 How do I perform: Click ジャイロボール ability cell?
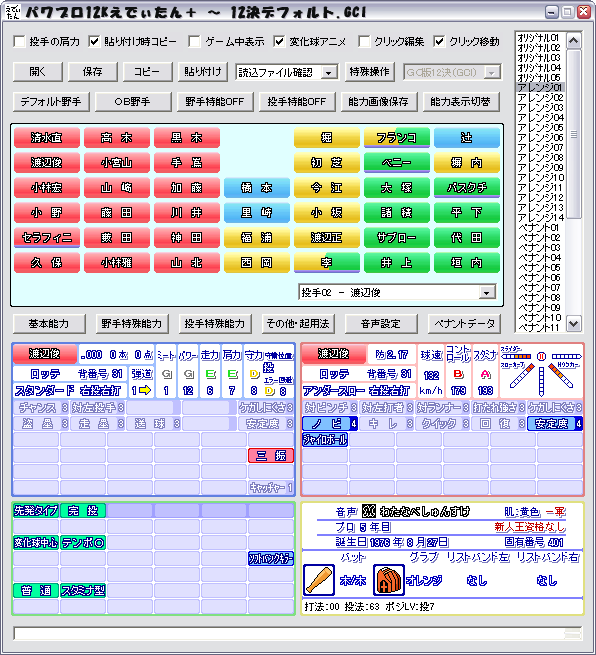point(325,439)
